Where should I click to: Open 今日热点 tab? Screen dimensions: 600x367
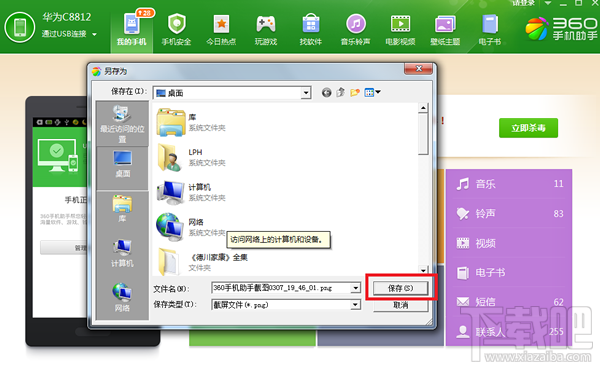pyautogui.click(x=221, y=29)
